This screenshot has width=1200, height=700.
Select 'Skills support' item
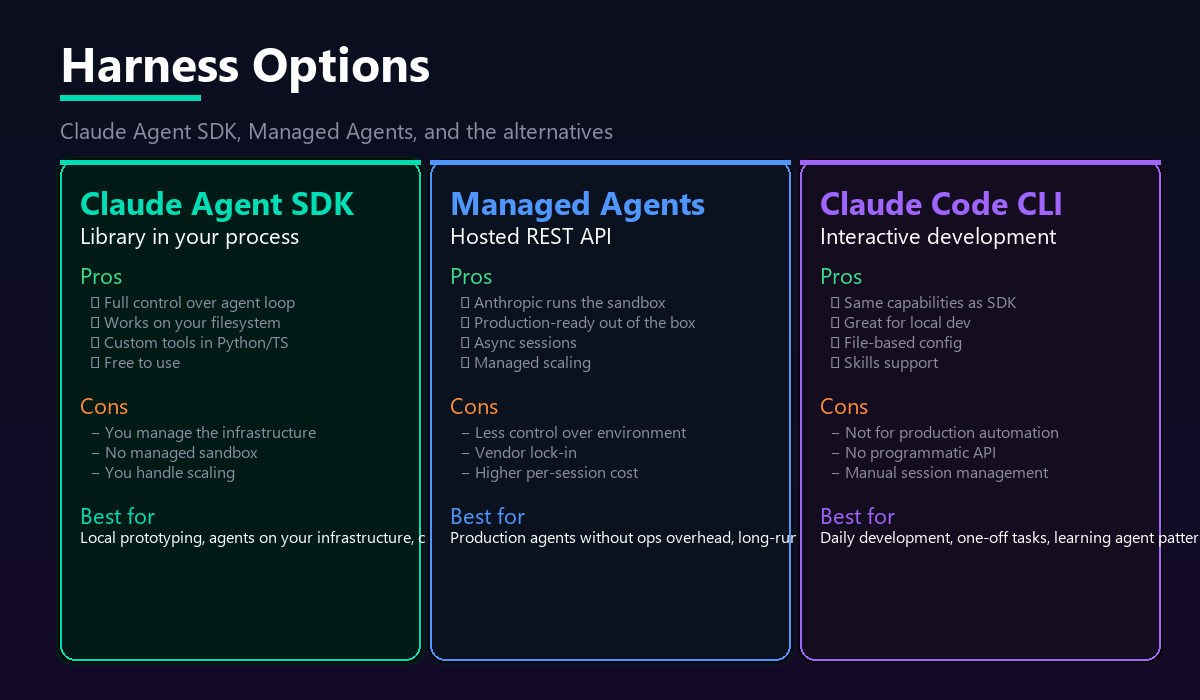click(x=885, y=363)
